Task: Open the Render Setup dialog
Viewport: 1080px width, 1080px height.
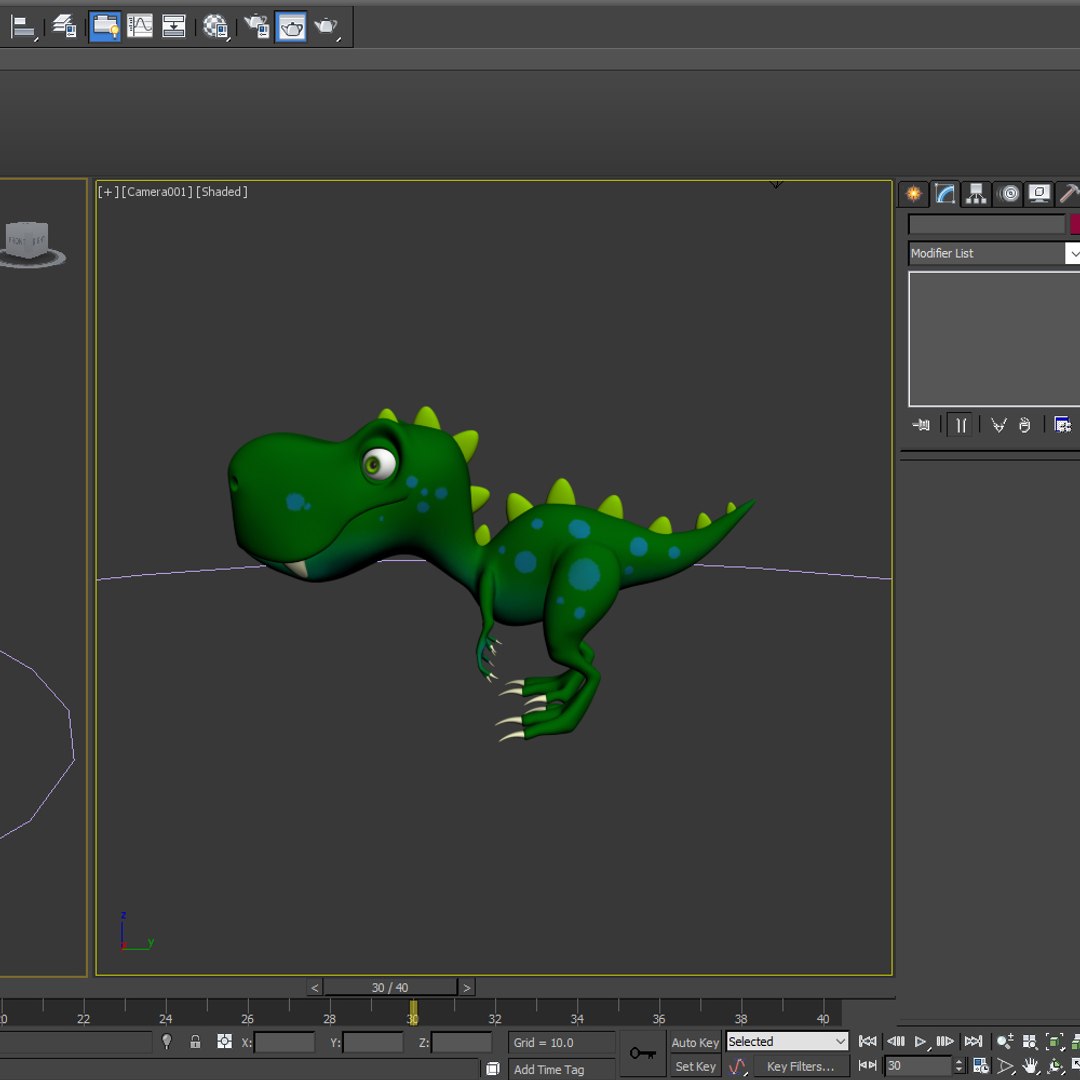Action: pyautogui.click(x=257, y=27)
